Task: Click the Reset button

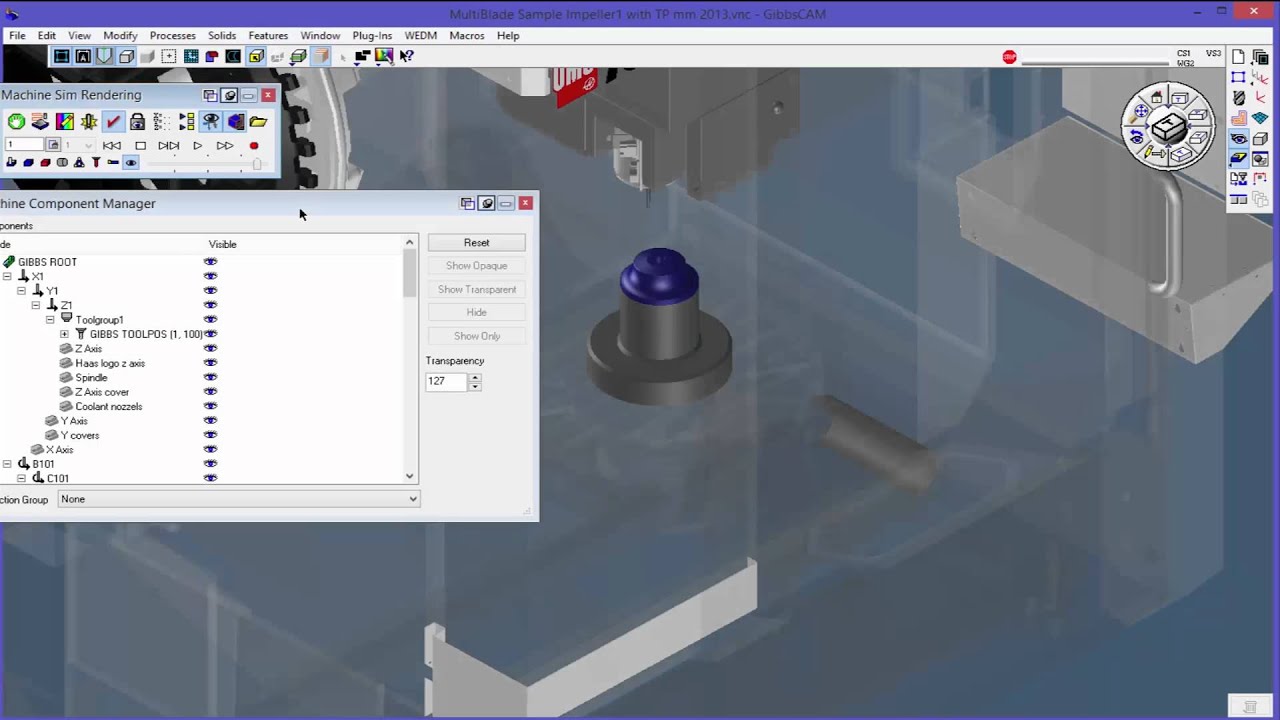Action: (476, 243)
